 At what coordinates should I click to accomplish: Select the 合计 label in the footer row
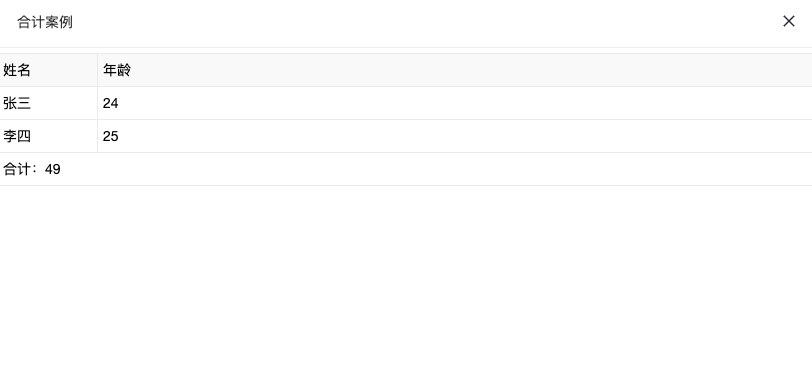[x=17, y=169]
